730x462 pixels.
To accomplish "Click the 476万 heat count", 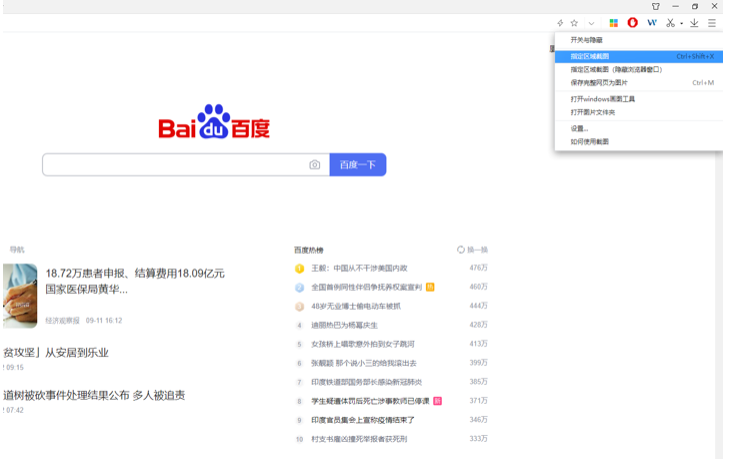I will [479, 268].
